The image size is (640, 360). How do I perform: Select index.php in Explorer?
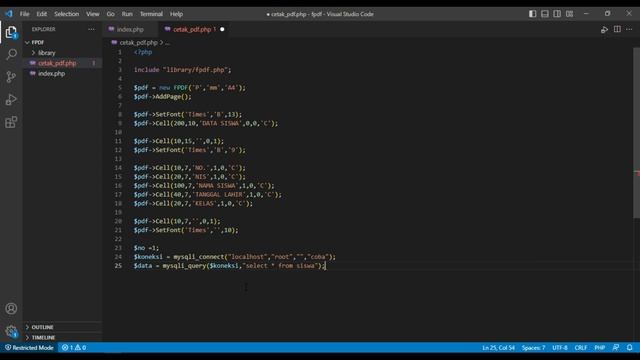(51, 73)
